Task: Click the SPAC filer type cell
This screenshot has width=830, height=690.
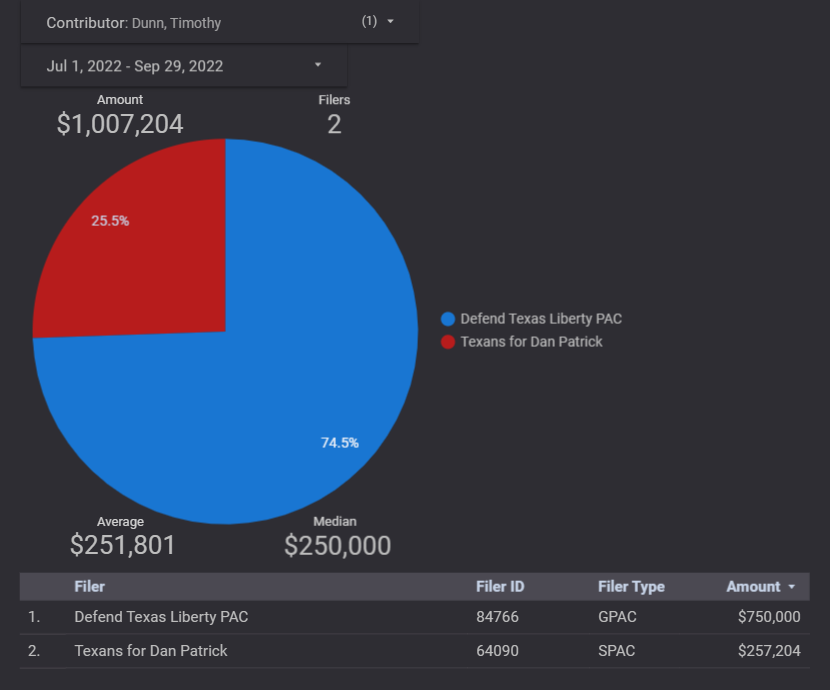Action: [617, 651]
